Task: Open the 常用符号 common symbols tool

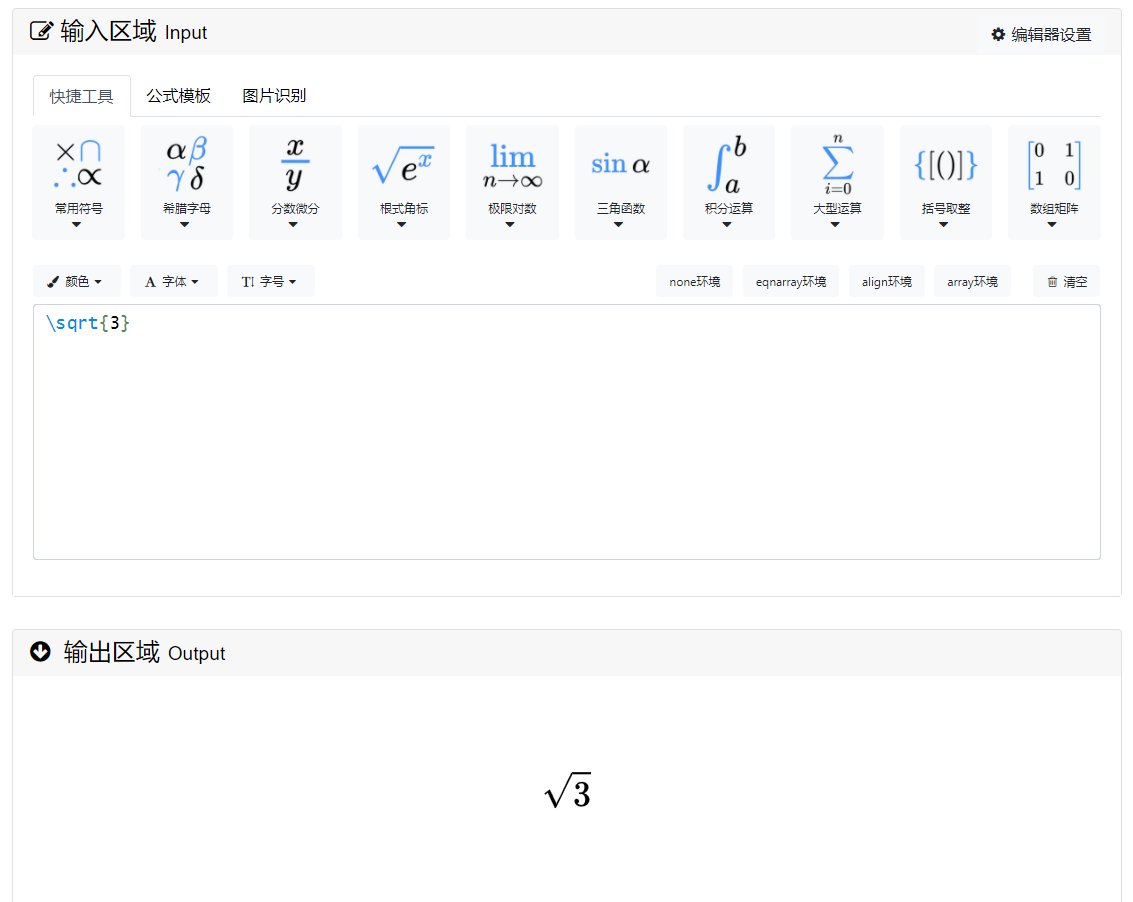Action: click(79, 182)
